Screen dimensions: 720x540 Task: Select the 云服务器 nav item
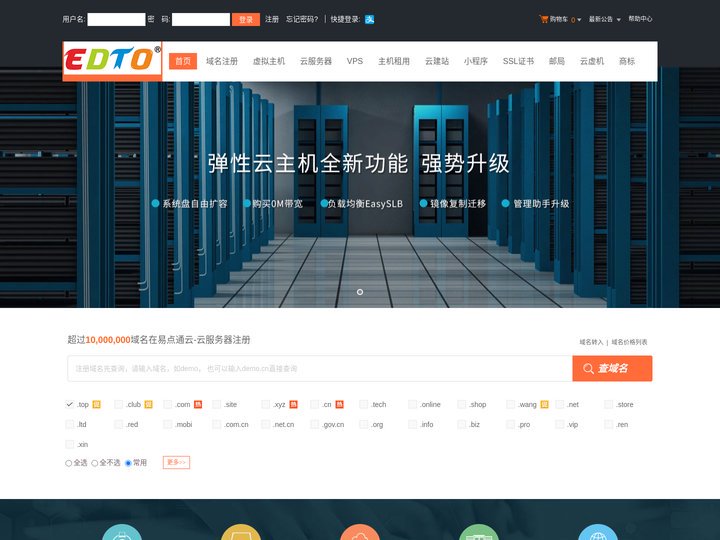(316, 61)
